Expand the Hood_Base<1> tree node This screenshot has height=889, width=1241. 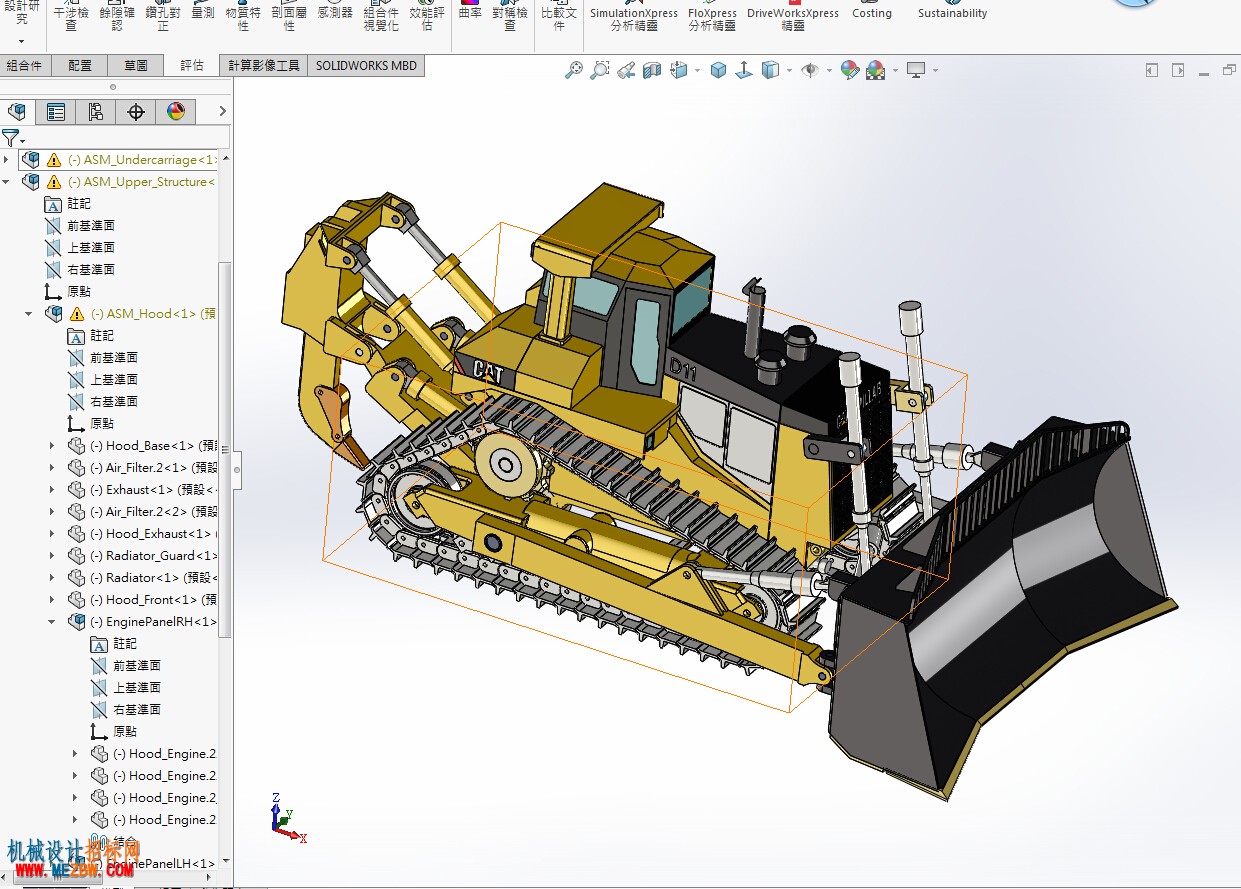click(x=52, y=446)
